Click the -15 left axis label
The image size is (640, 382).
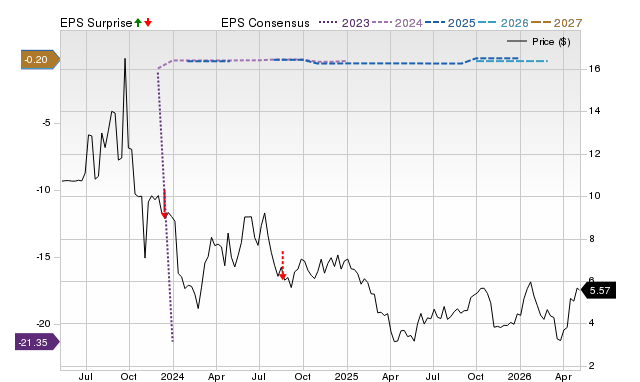[43, 257]
